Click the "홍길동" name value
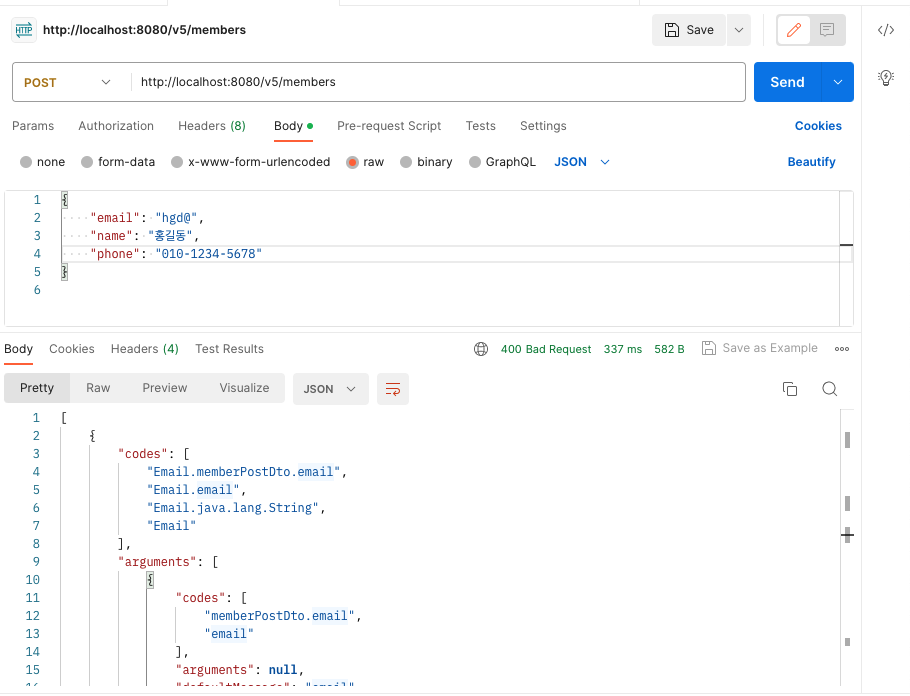910x696 pixels. coord(170,236)
